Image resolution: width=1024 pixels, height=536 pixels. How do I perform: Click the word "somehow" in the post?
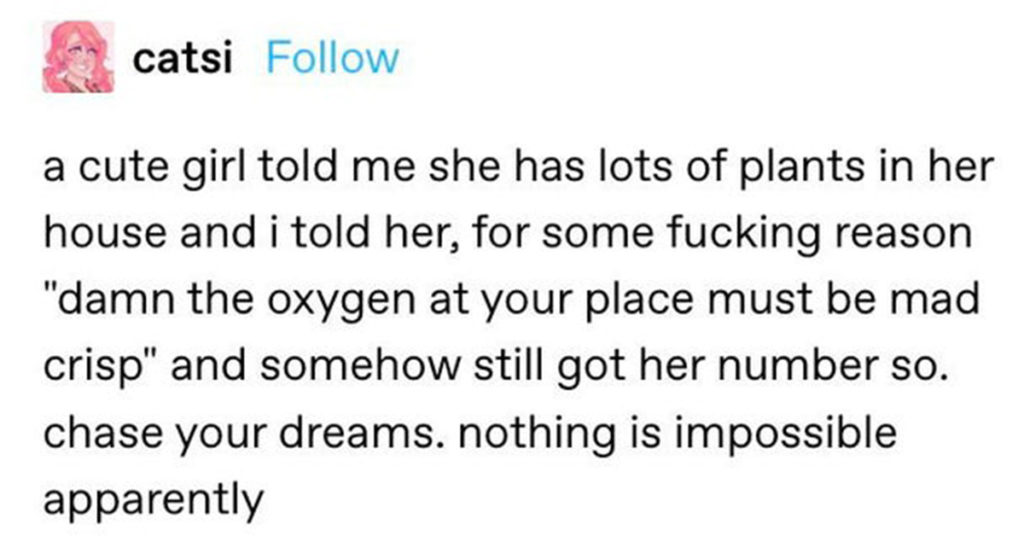click(x=360, y=365)
